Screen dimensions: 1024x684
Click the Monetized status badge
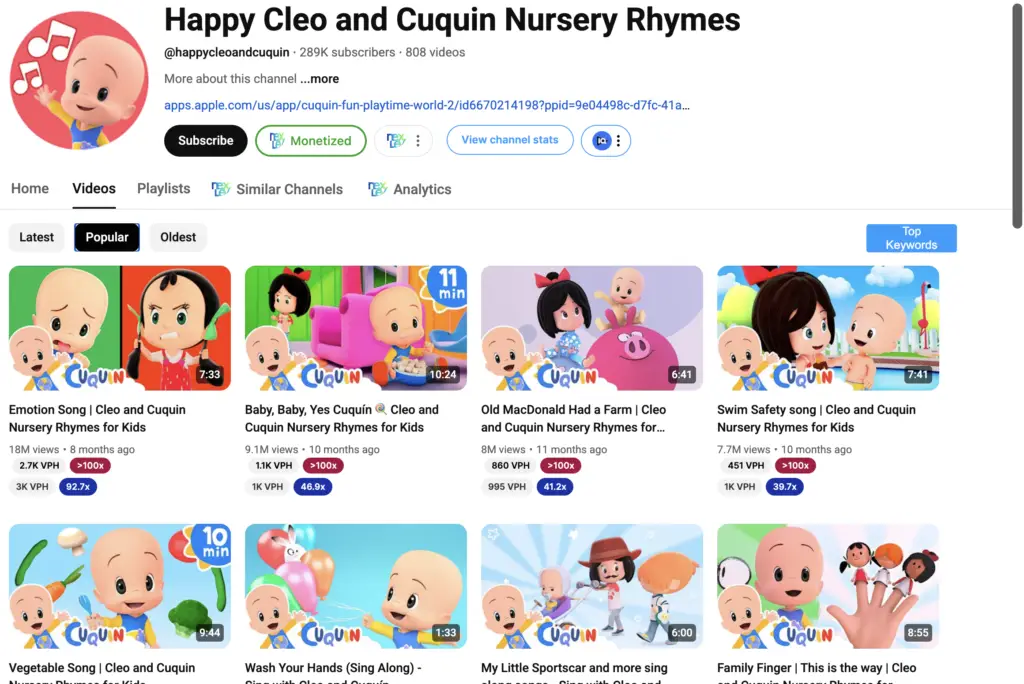[311, 140]
